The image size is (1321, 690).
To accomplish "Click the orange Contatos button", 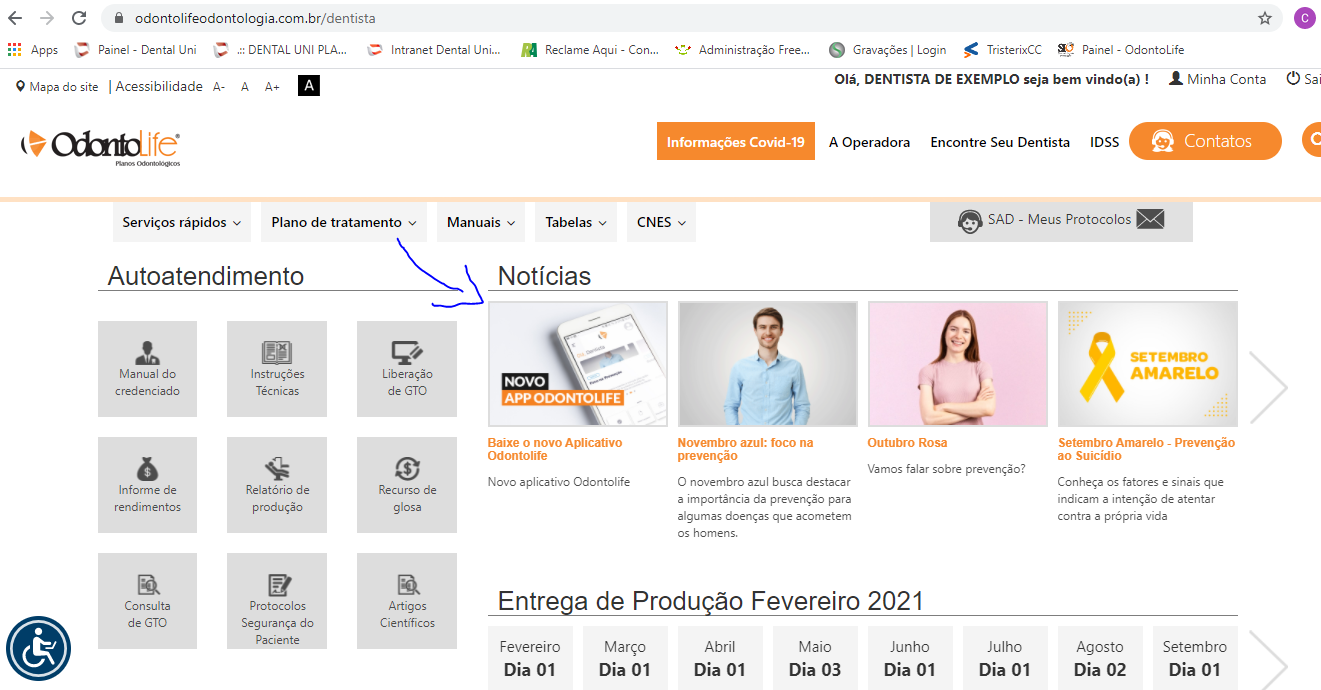I will click(x=1205, y=141).
